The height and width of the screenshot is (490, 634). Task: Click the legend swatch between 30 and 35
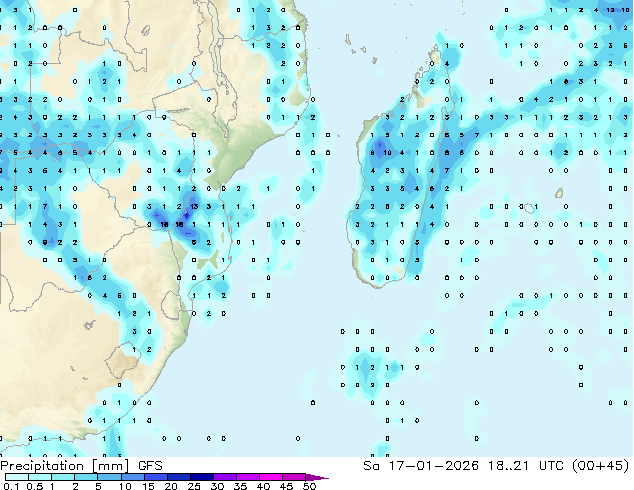[x=225, y=477]
